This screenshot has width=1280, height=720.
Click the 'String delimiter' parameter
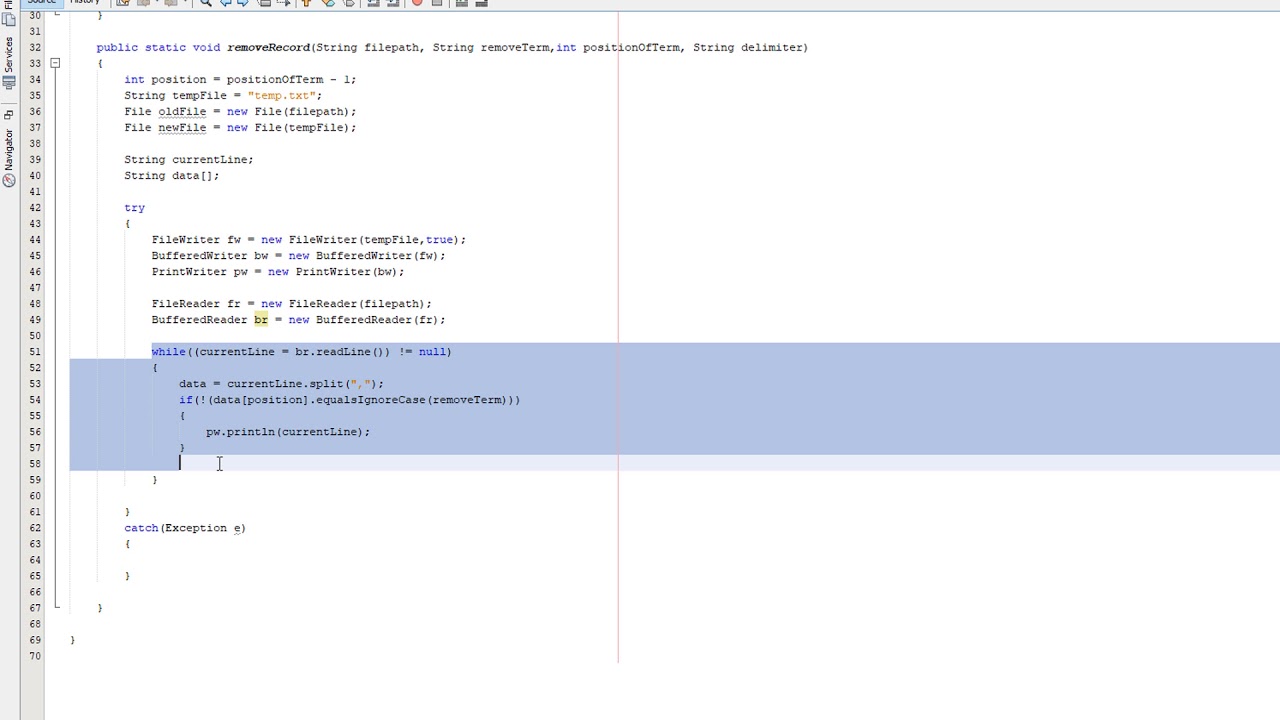[x=747, y=47]
